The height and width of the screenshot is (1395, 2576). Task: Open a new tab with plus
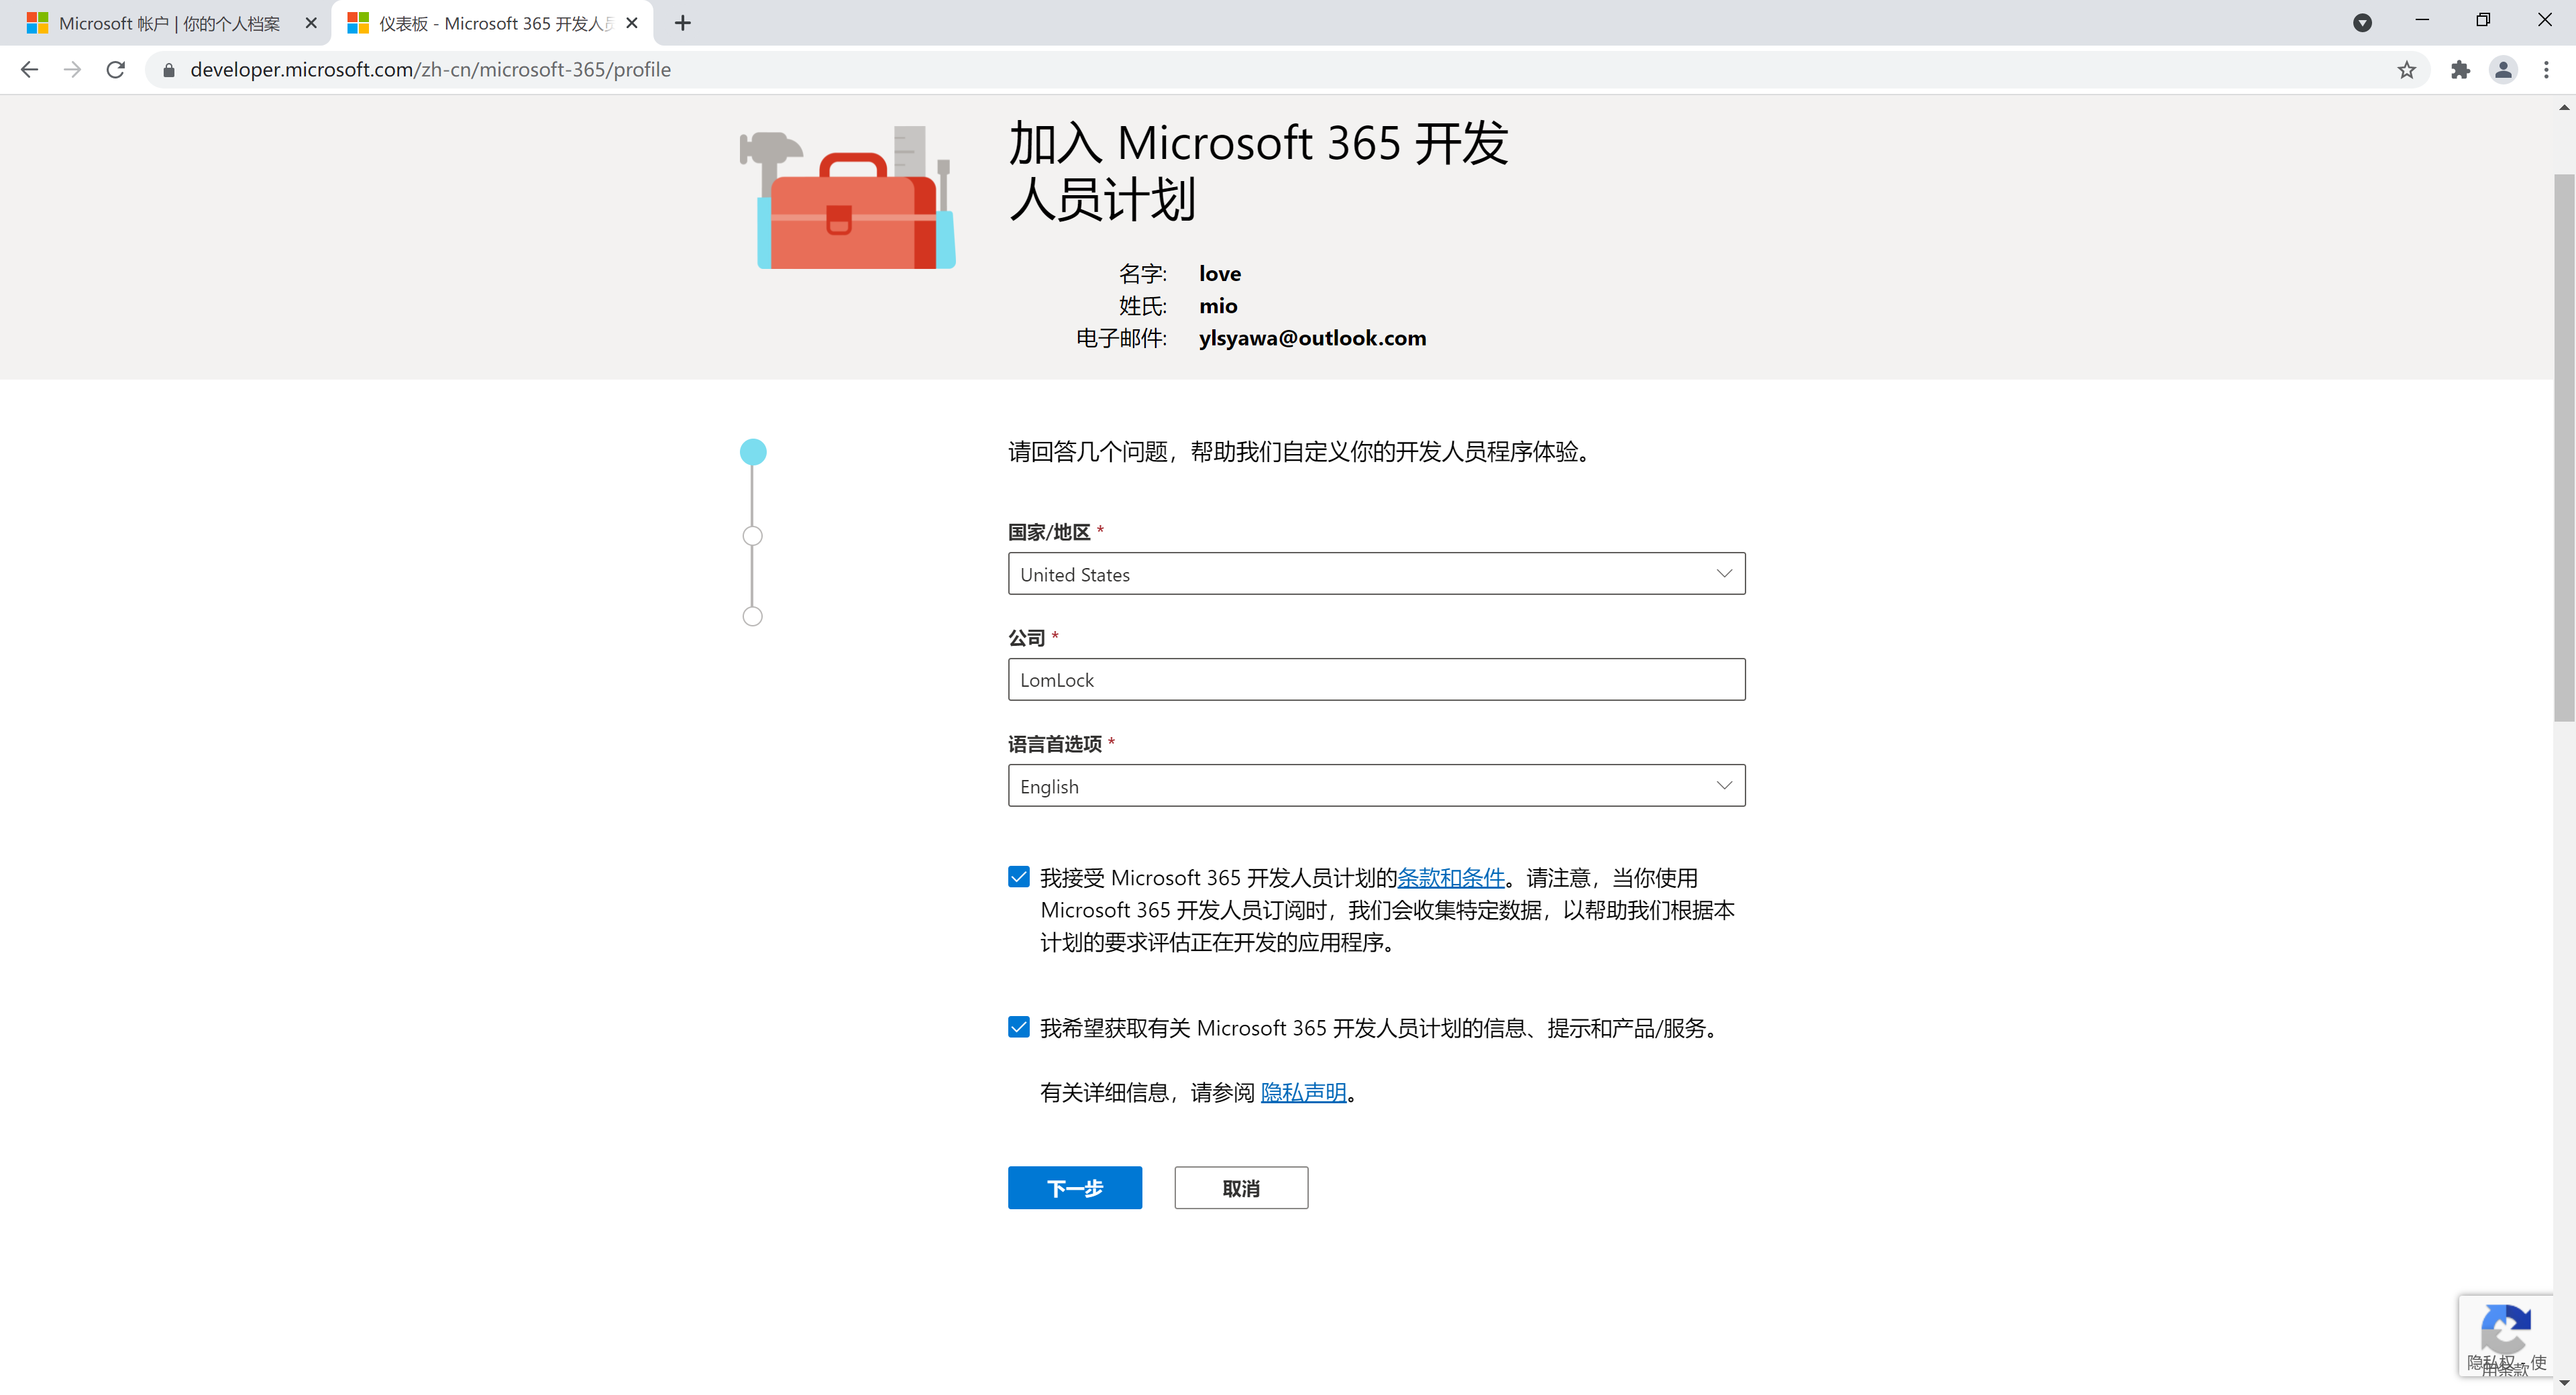[x=683, y=23]
